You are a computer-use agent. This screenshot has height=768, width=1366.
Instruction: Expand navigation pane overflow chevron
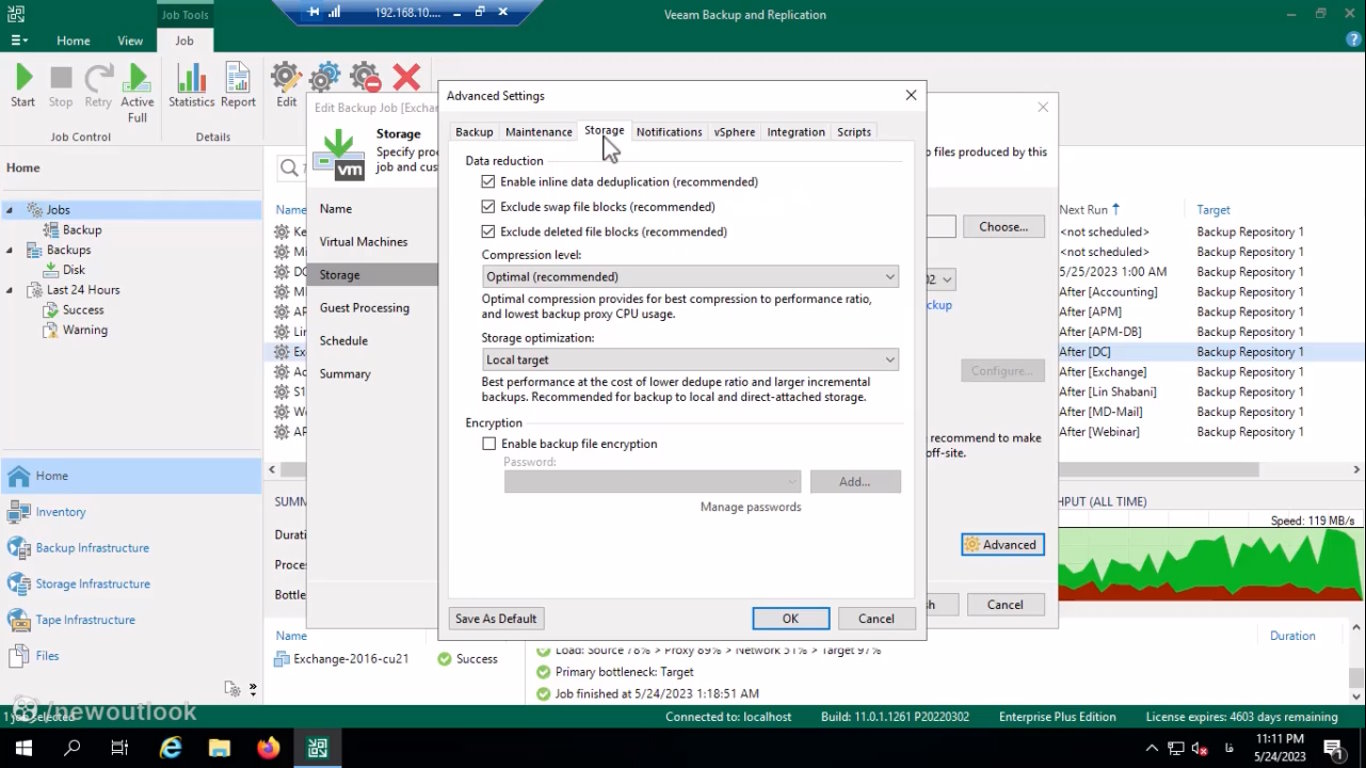point(253,689)
